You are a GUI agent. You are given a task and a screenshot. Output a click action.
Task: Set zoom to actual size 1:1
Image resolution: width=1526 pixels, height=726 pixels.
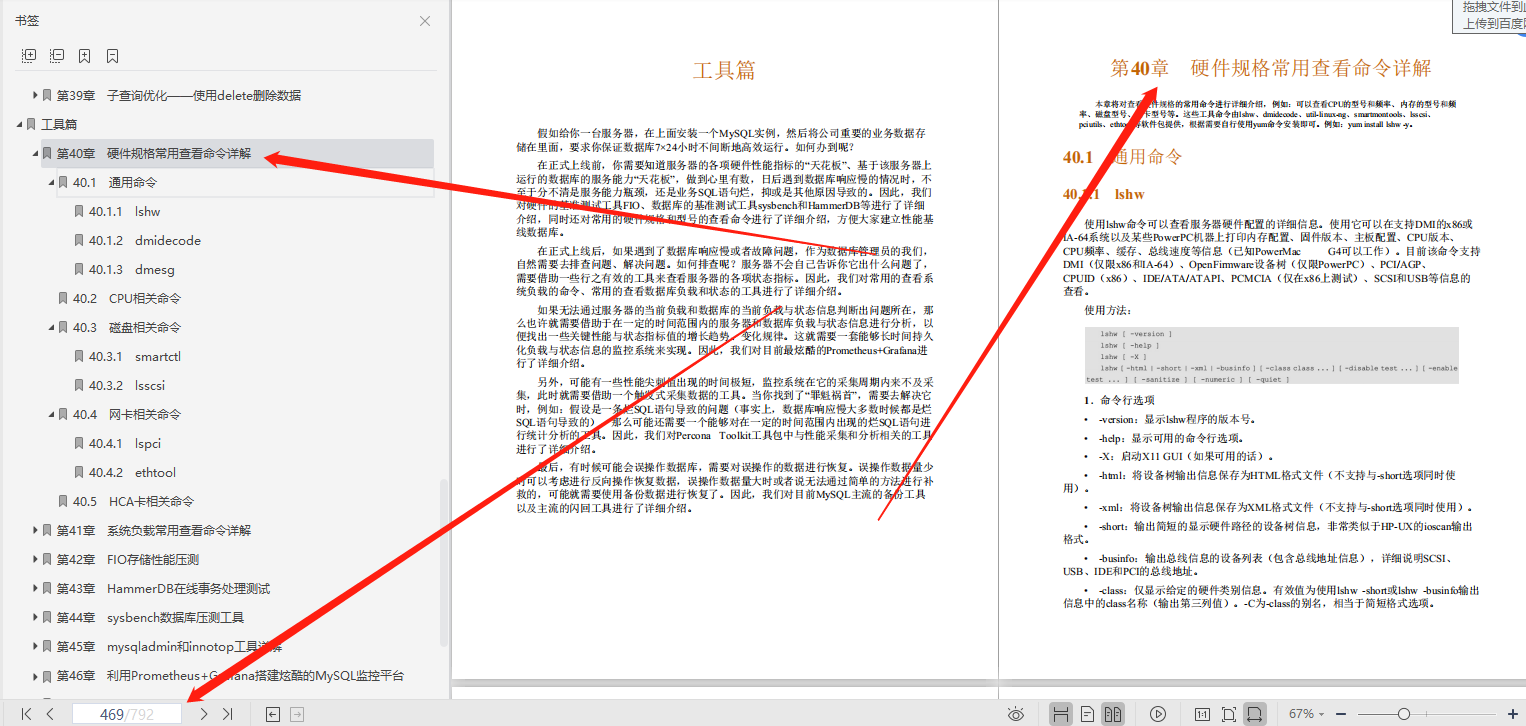pyautogui.click(x=1203, y=712)
